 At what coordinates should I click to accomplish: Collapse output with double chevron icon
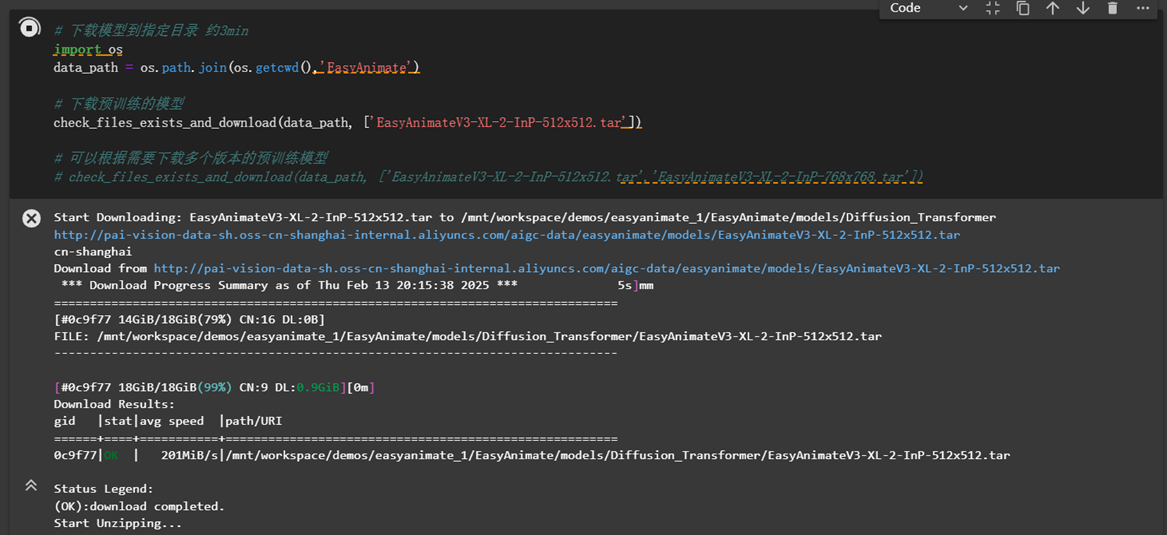click(31, 485)
